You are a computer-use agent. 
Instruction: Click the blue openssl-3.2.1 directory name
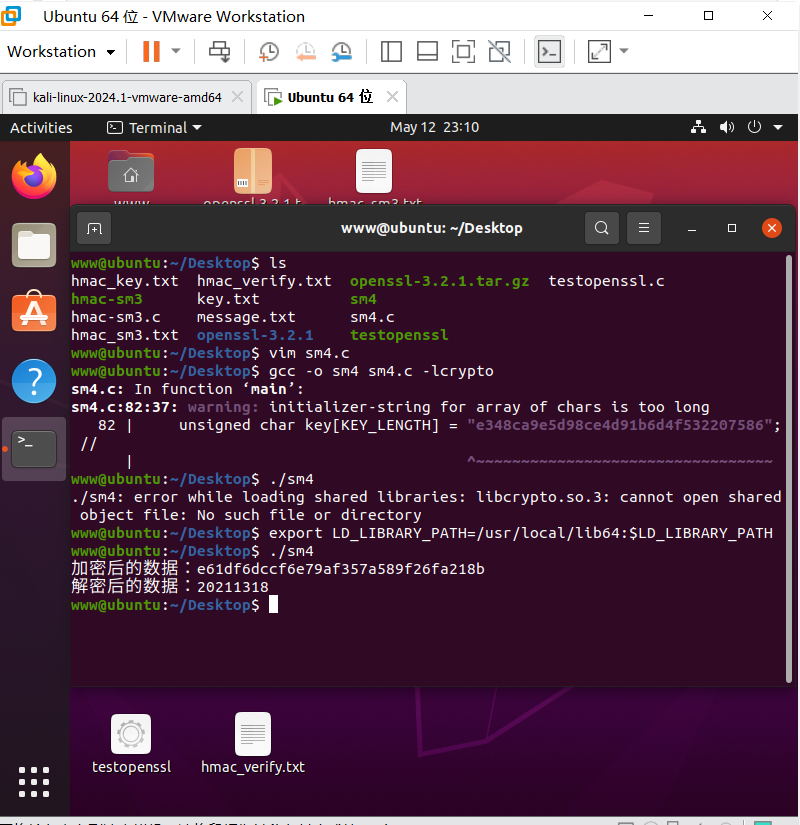[x=255, y=335]
